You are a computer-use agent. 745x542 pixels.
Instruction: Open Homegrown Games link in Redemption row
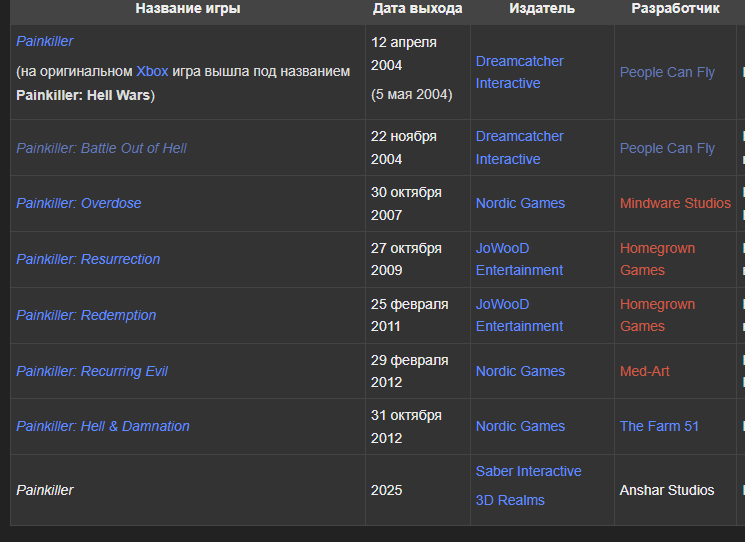[x=657, y=315]
